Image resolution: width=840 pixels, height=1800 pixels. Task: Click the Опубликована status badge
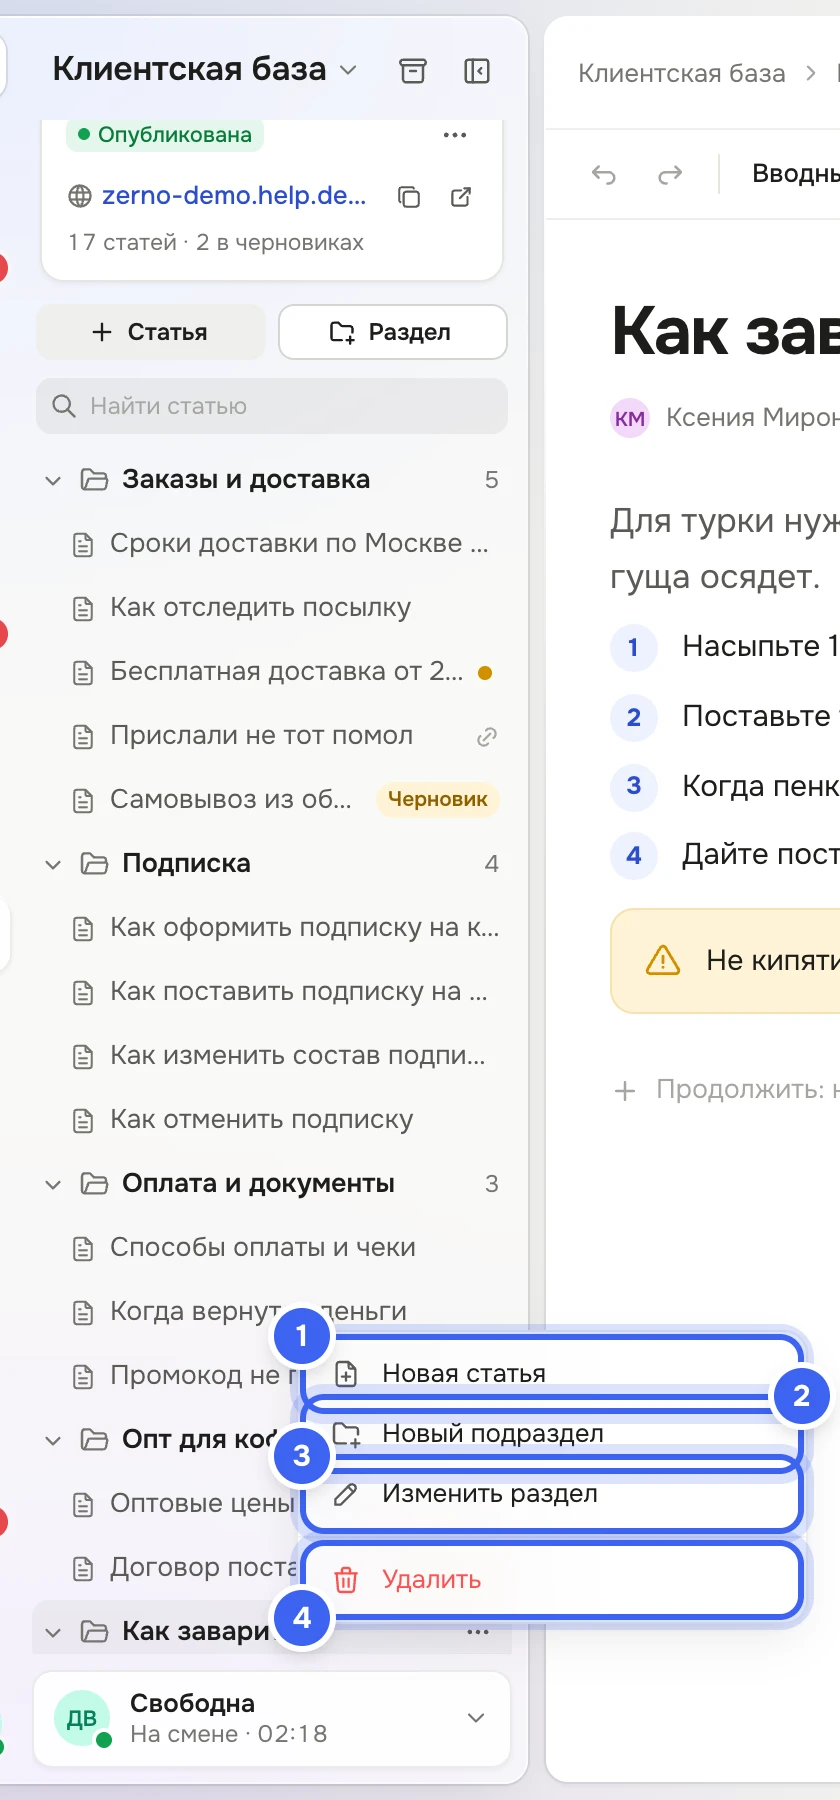pyautogui.click(x=165, y=135)
